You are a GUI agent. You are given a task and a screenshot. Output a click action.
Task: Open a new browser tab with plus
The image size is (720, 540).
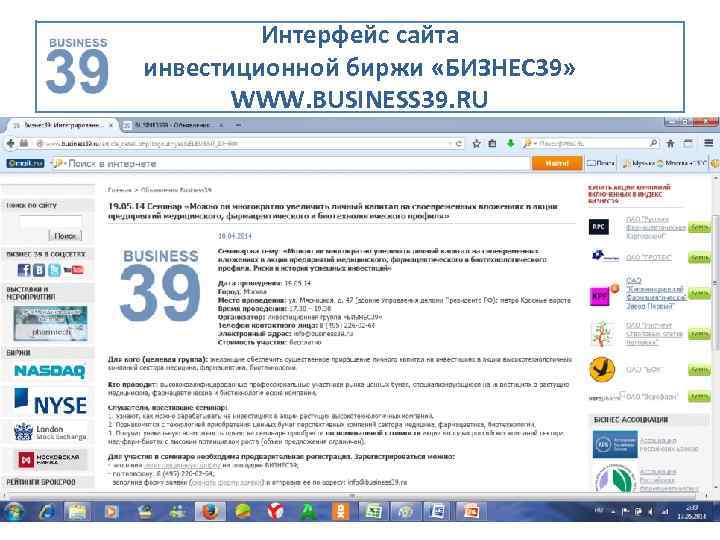[x=238, y=125]
